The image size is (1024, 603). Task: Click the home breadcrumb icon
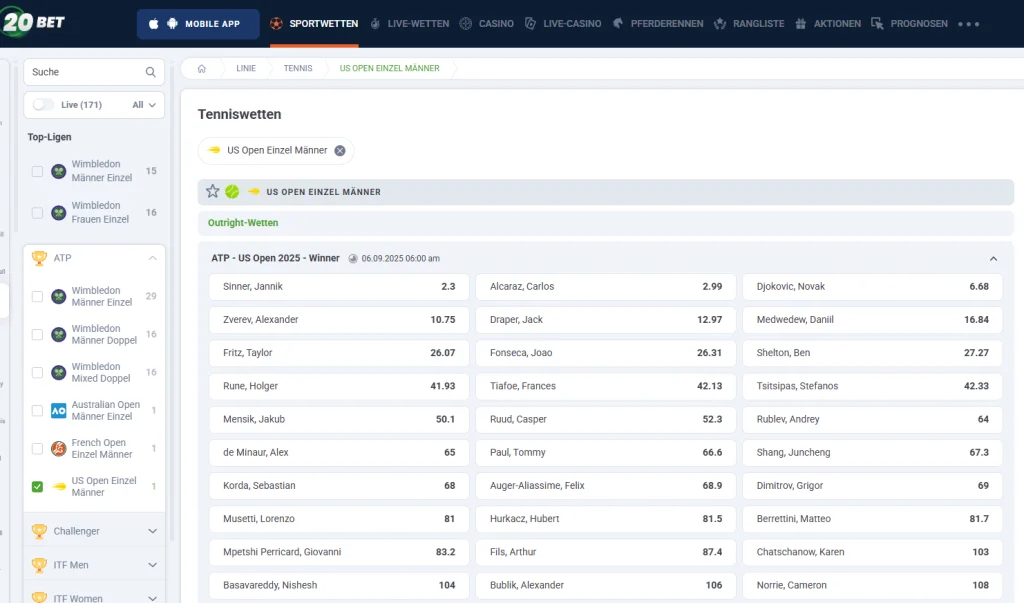pyautogui.click(x=202, y=68)
